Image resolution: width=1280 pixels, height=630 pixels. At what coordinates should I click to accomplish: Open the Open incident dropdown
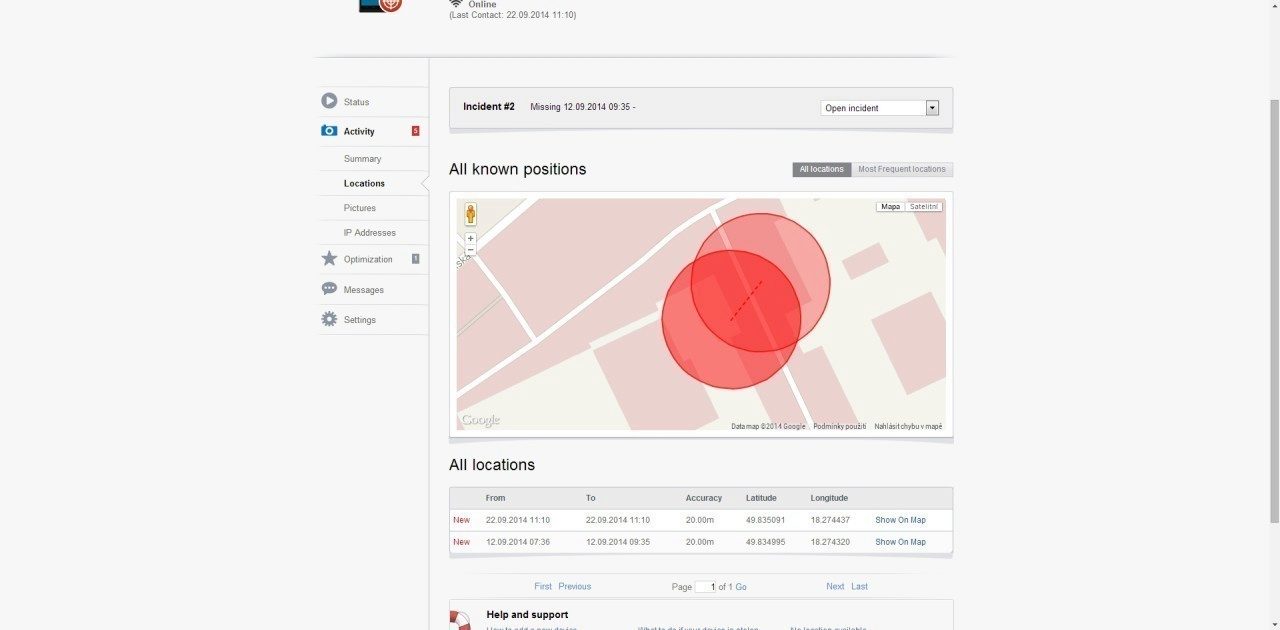point(880,108)
